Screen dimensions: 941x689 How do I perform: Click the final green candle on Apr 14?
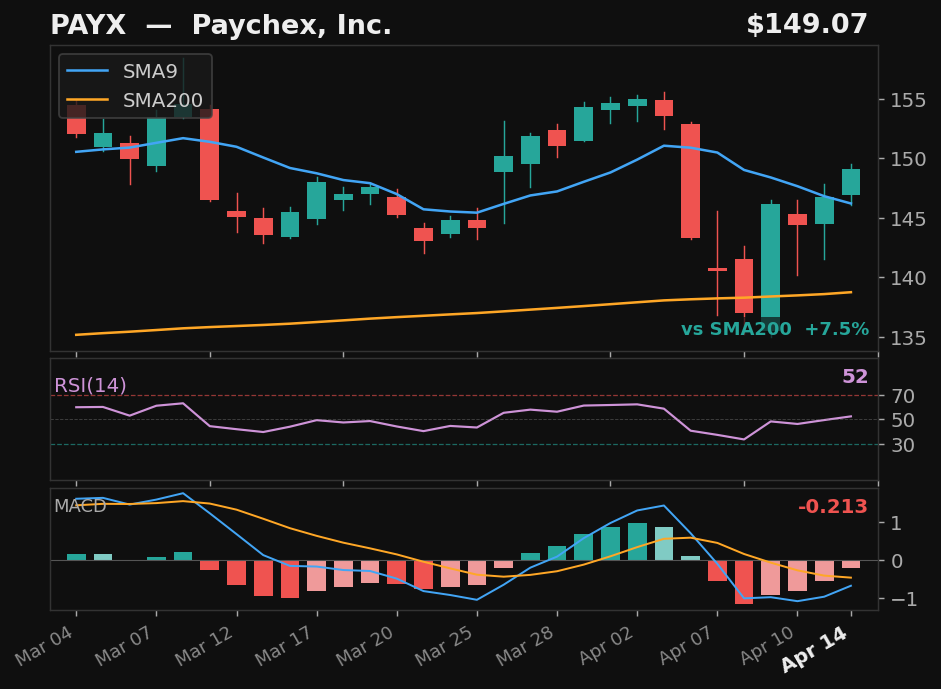851,182
